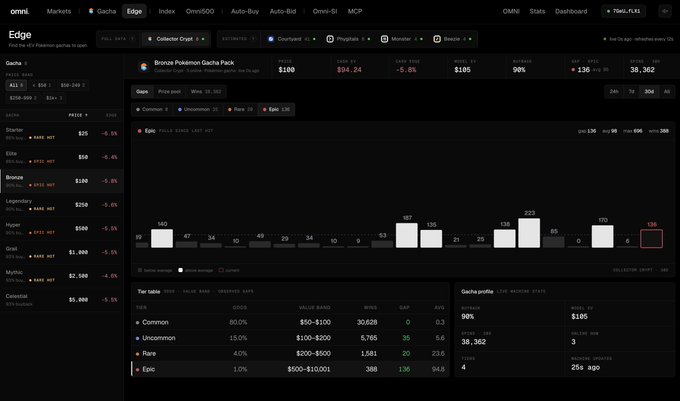
Task: Select the Bronze gacha row
Action: (62, 181)
